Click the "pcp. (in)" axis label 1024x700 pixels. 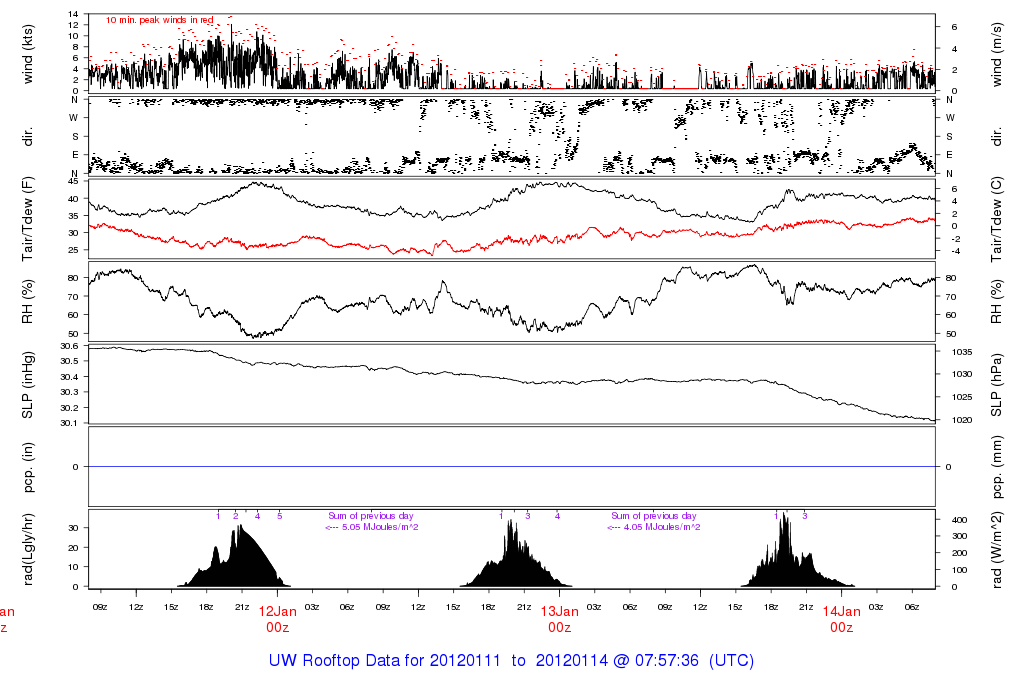point(27,467)
